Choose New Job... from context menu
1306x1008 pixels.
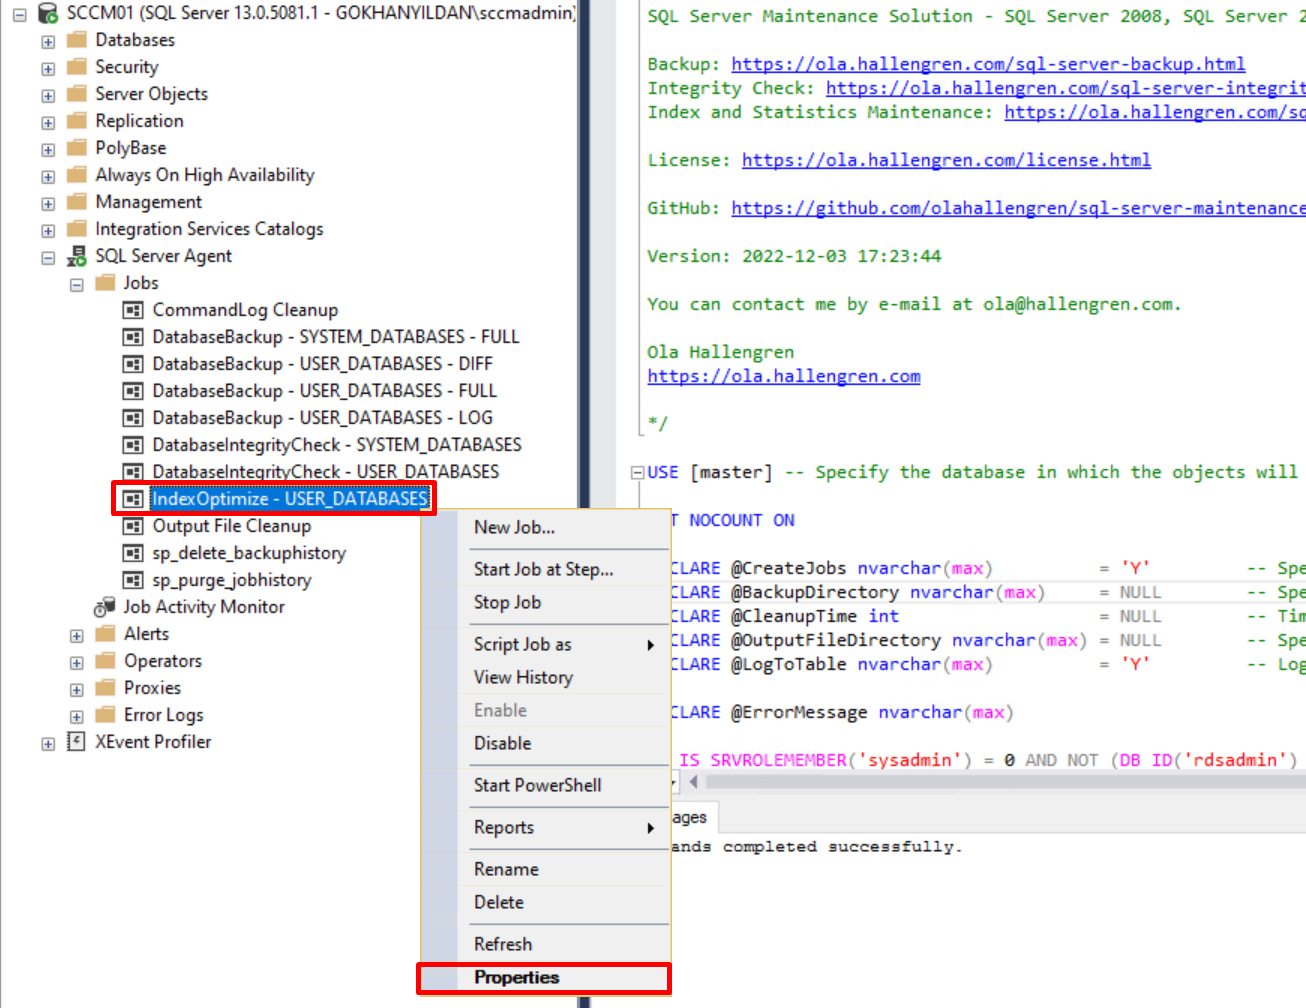coord(545,527)
